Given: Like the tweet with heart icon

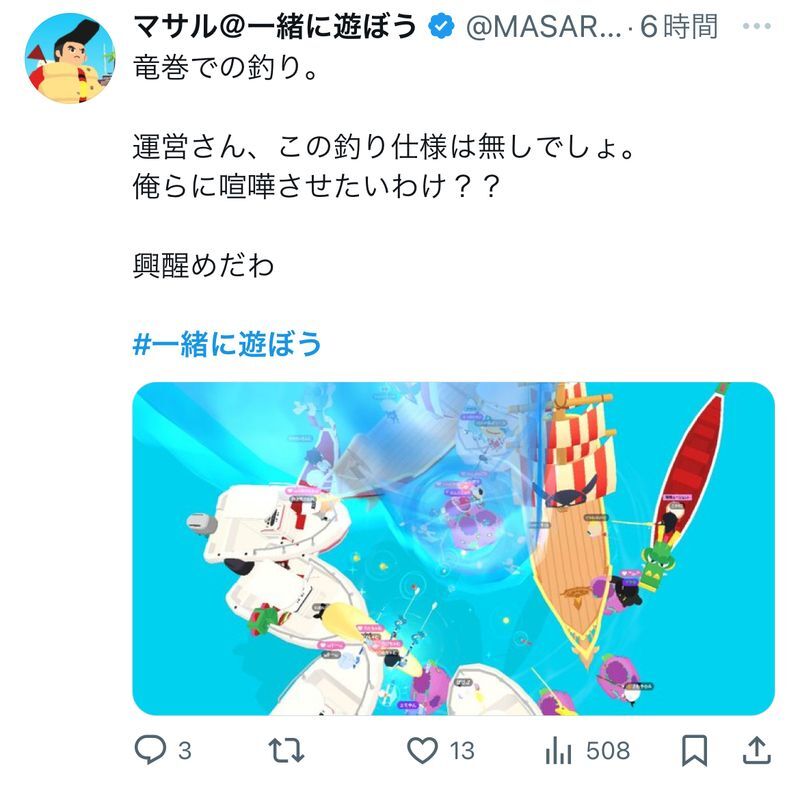Looking at the screenshot, I should (422, 751).
